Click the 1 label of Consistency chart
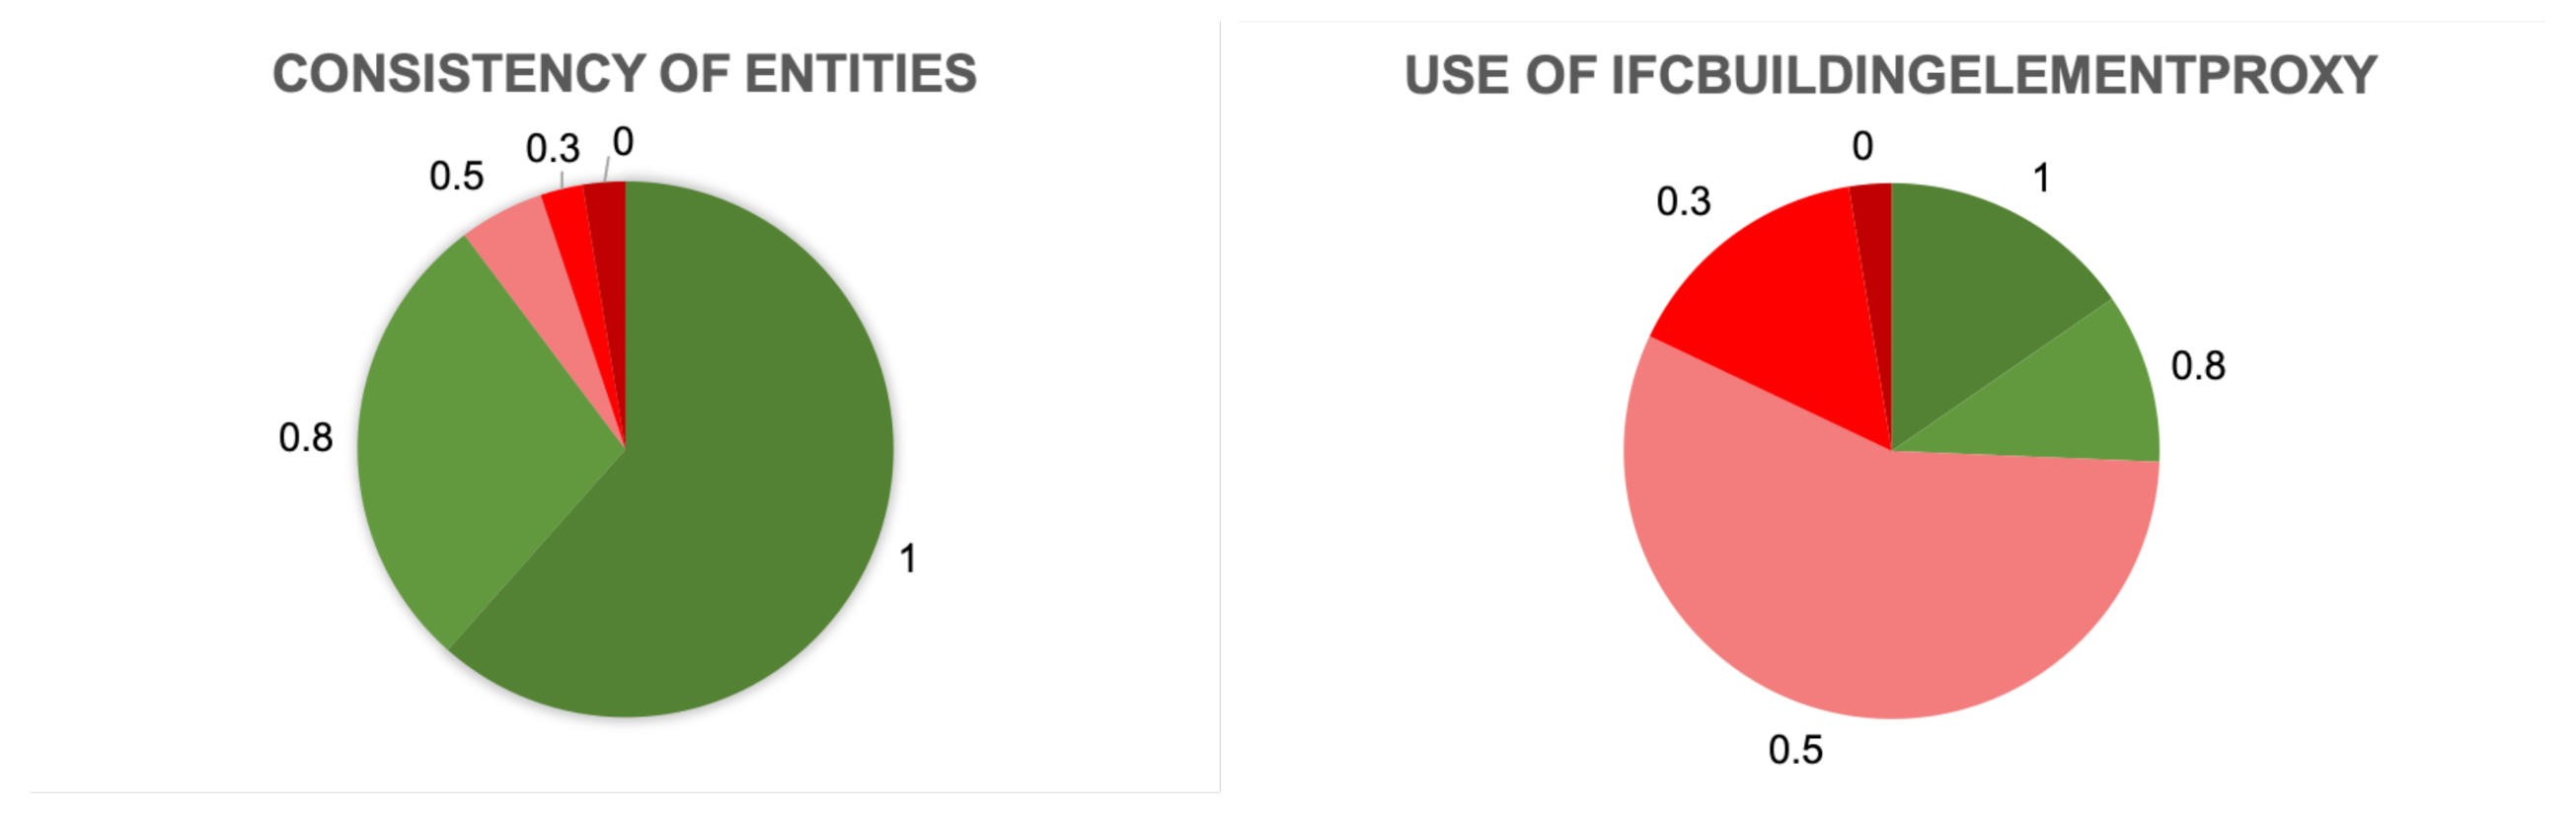The height and width of the screenshot is (817, 2576). tap(907, 559)
